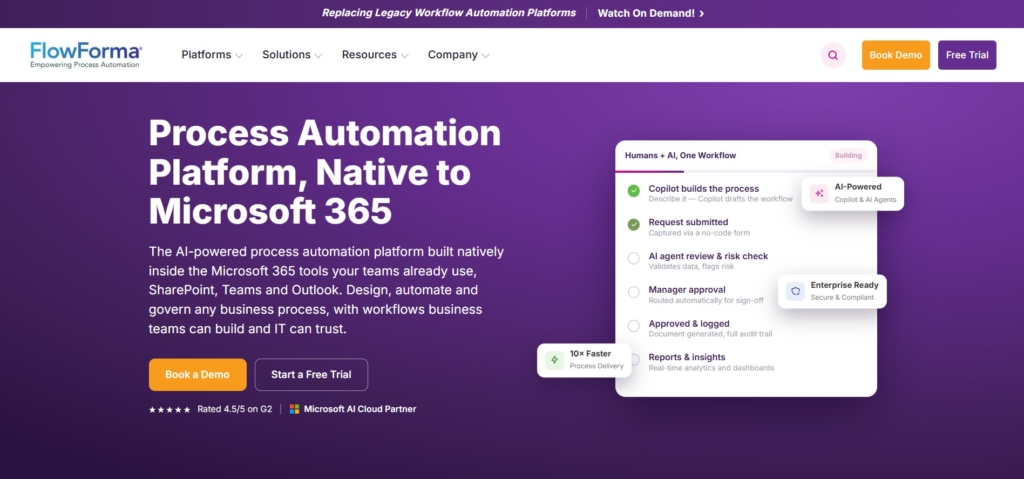Image resolution: width=1024 pixels, height=479 pixels.
Task: Expand the Solutions chevron
Action: click(x=318, y=56)
